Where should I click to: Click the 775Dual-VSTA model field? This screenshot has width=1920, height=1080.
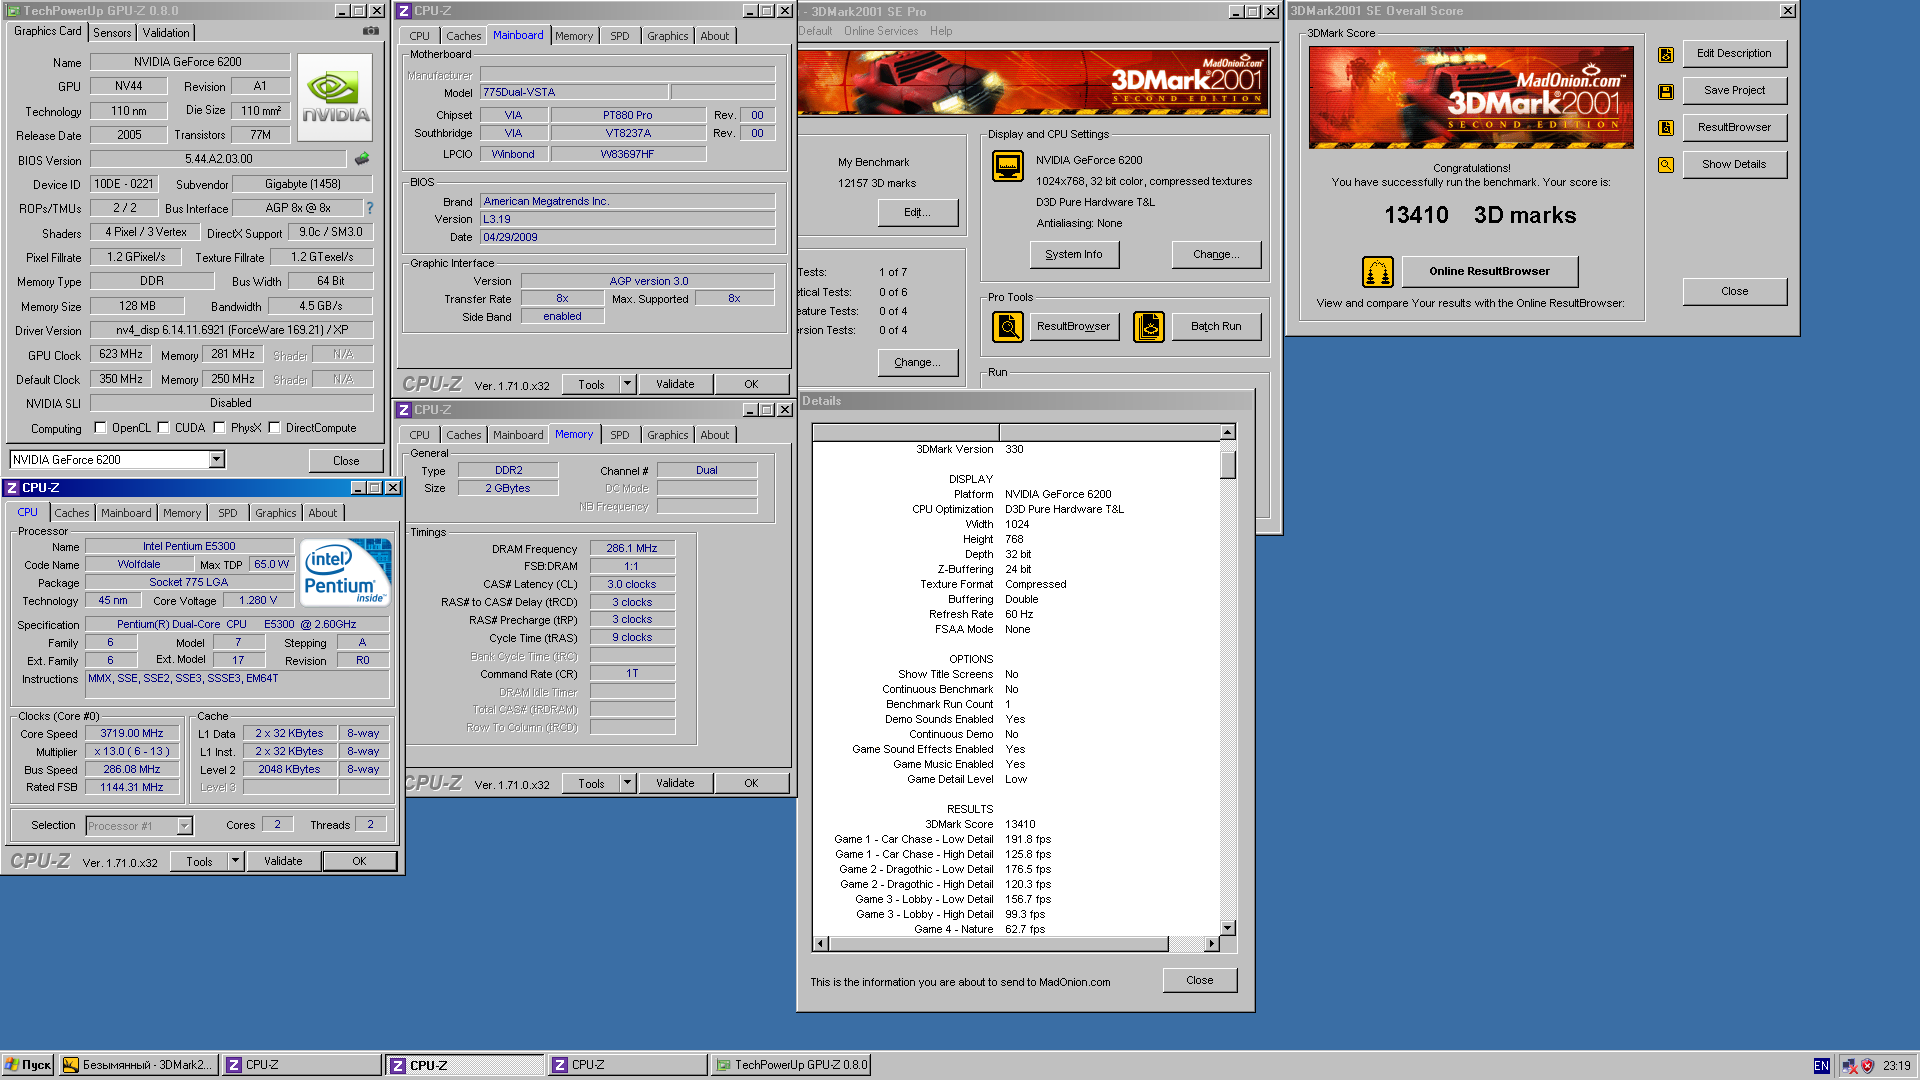(x=574, y=92)
